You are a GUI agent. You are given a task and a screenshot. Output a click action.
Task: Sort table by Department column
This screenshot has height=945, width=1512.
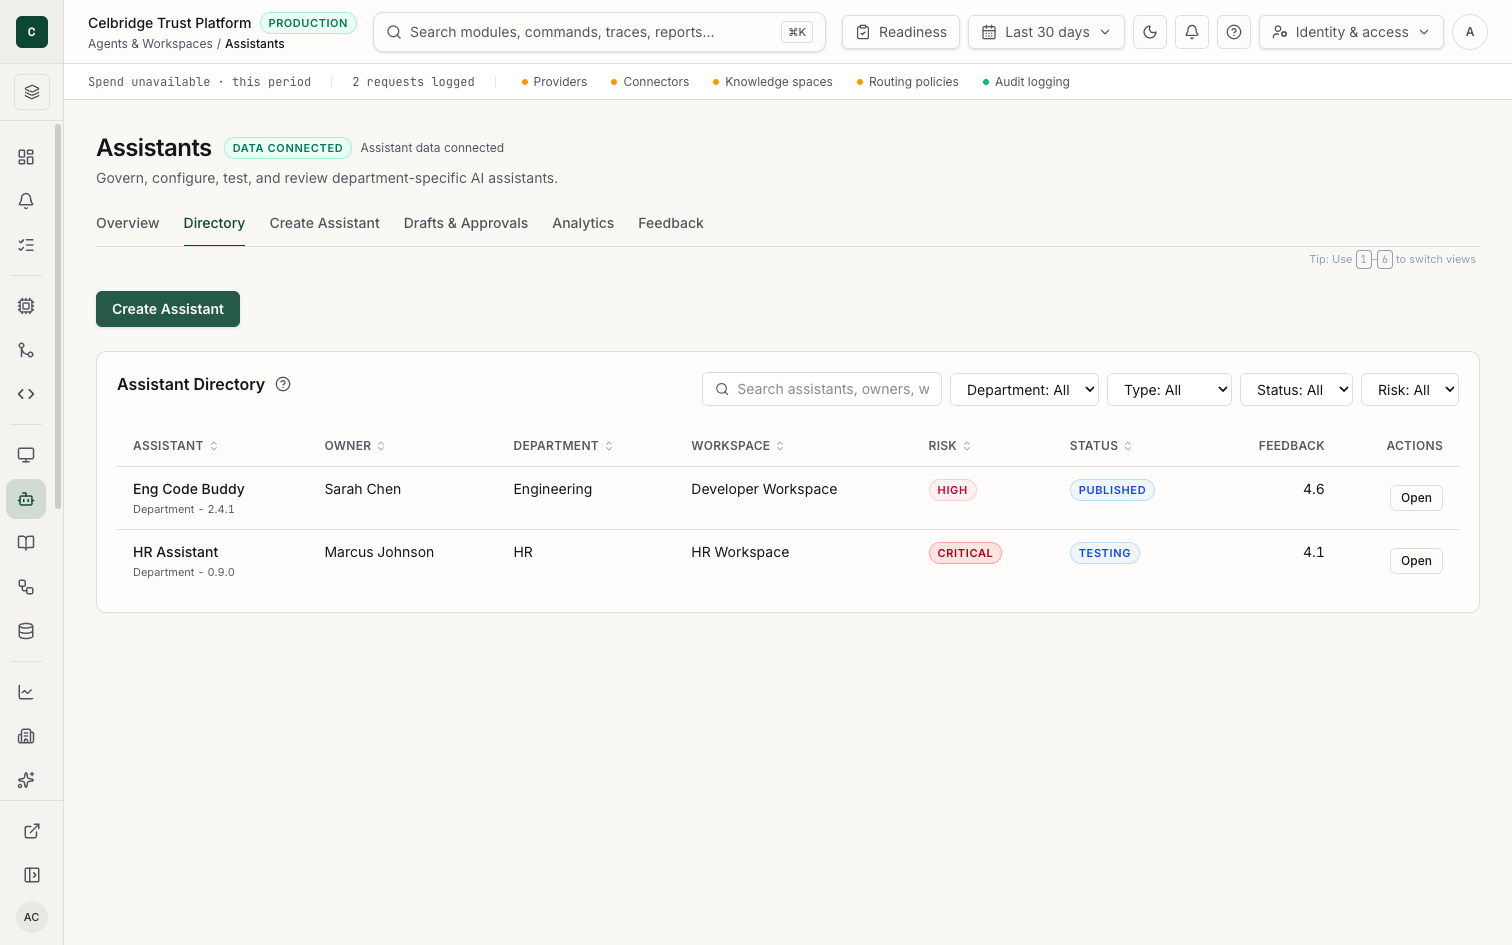point(563,446)
